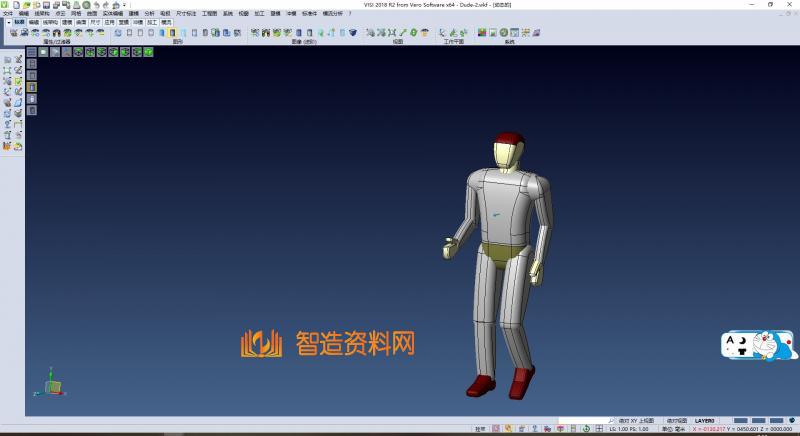Click first icon in 属性/过滤器 group

(14, 33)
